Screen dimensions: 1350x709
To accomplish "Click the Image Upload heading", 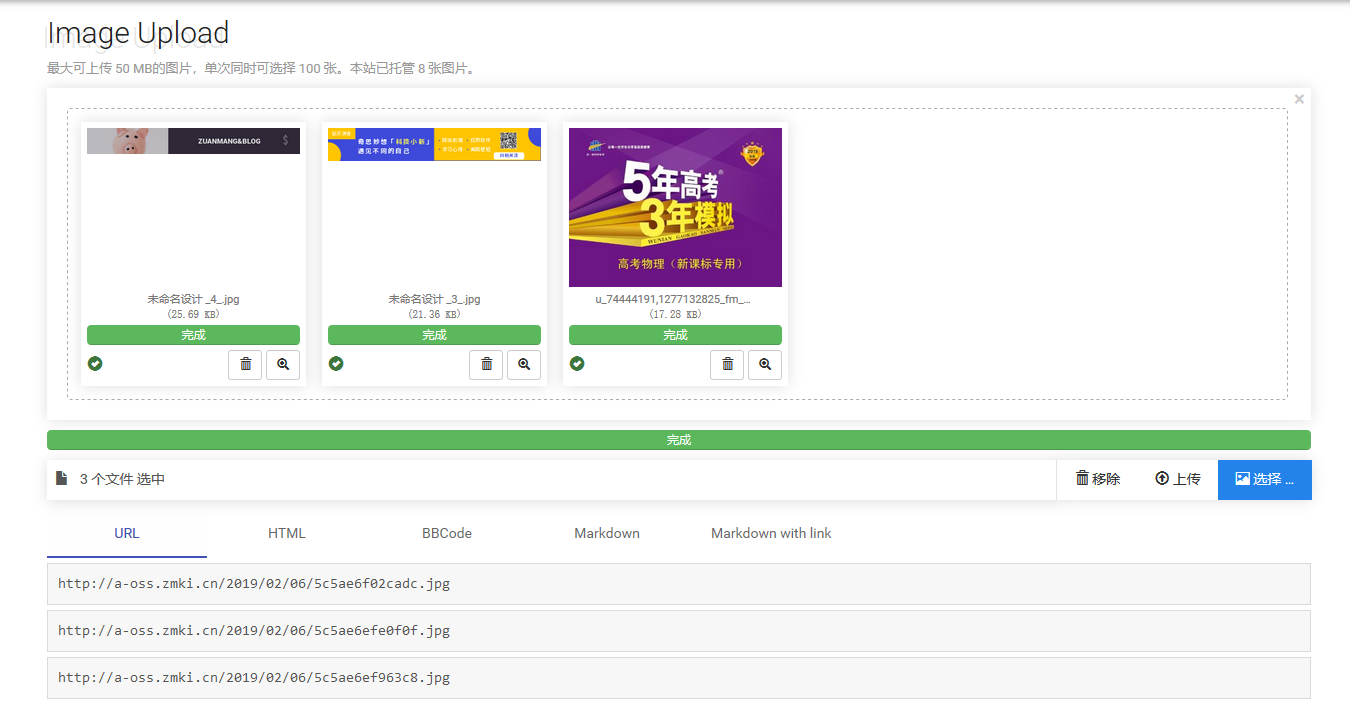I will pyautogui.click(x=138, y=33).
